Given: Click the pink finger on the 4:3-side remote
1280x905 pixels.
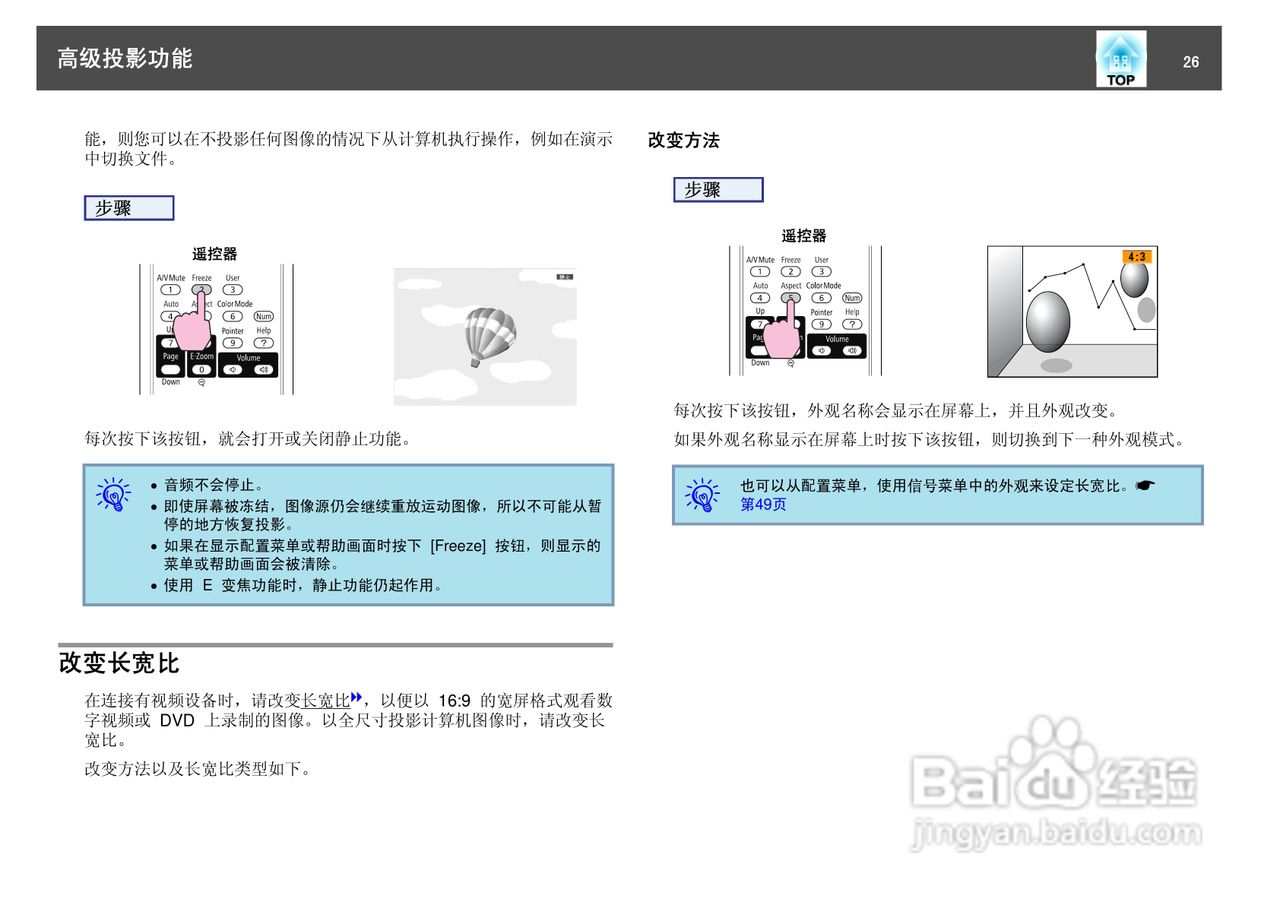Looking at the screenshot, I should click(782, 329).
